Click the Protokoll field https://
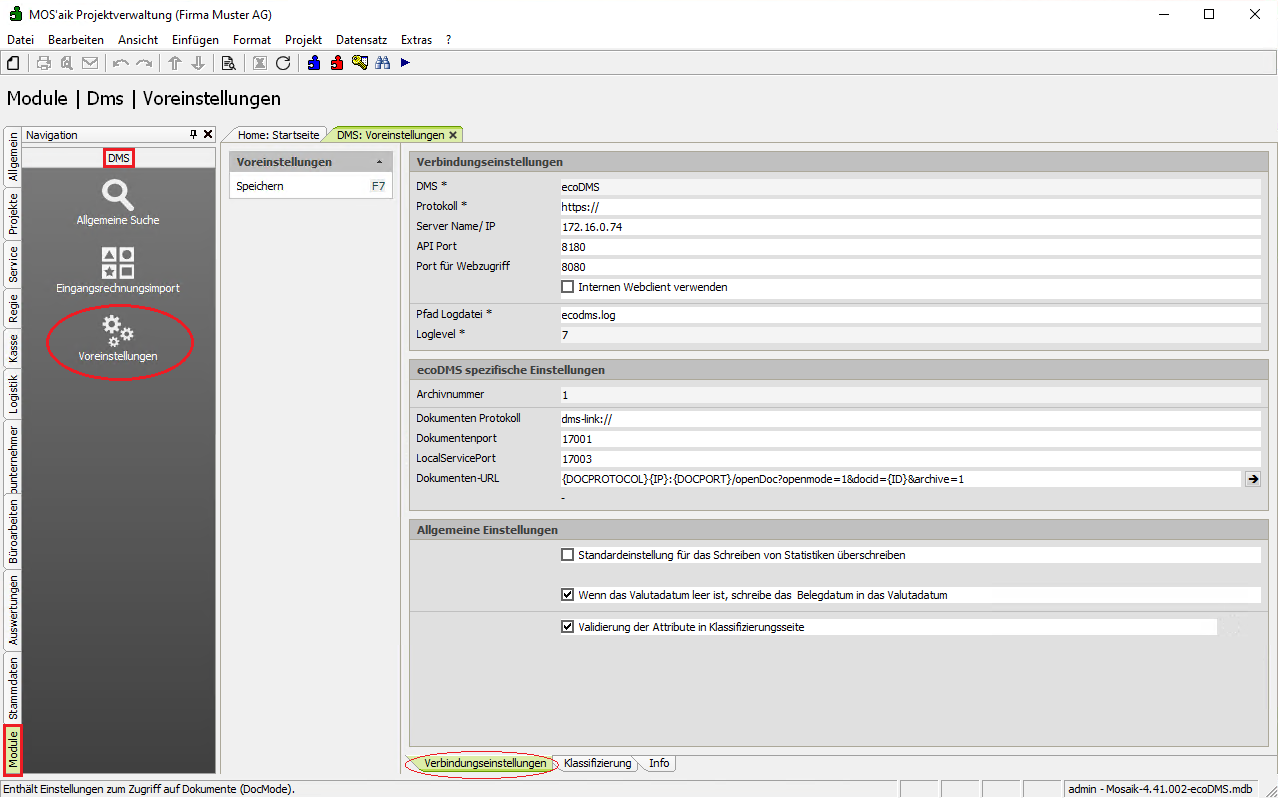1278x798 pixels. click(910, 207)
